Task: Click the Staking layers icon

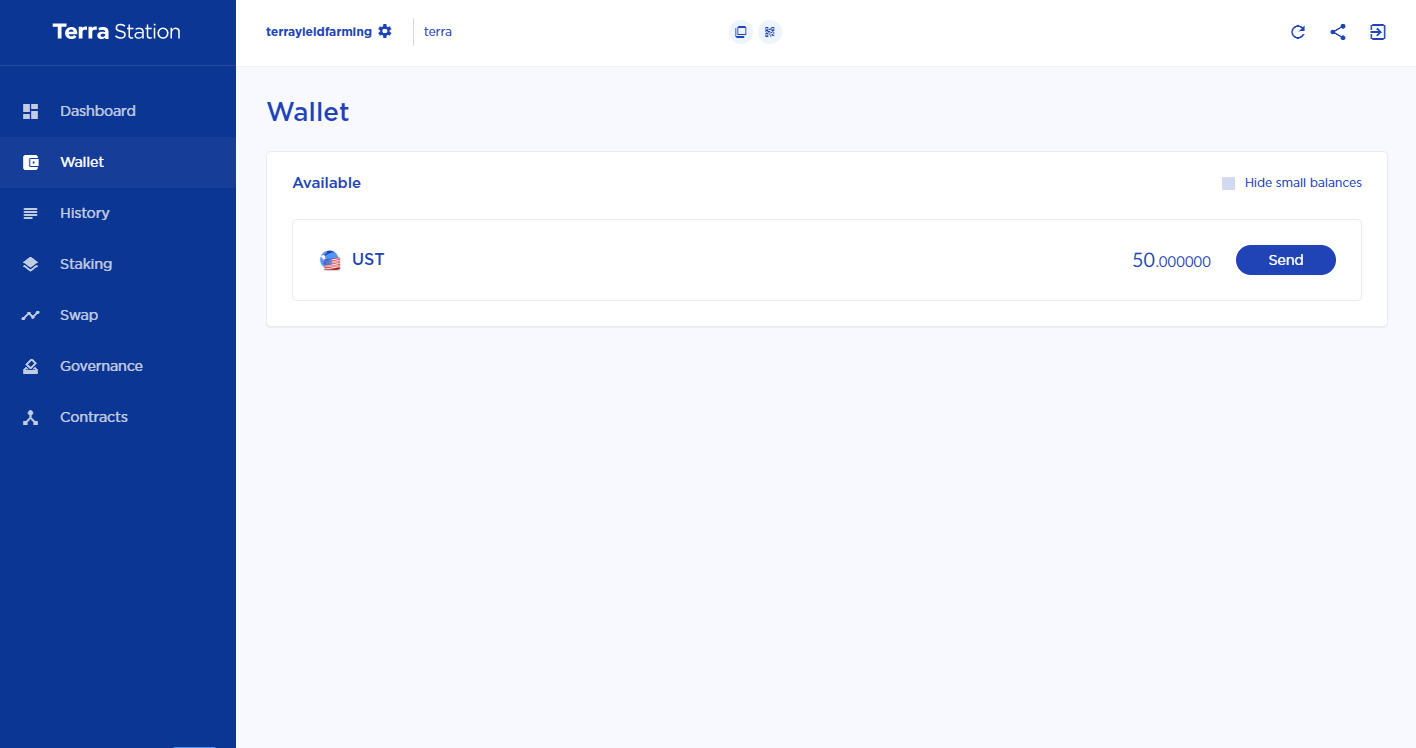Action: point(31,264)
